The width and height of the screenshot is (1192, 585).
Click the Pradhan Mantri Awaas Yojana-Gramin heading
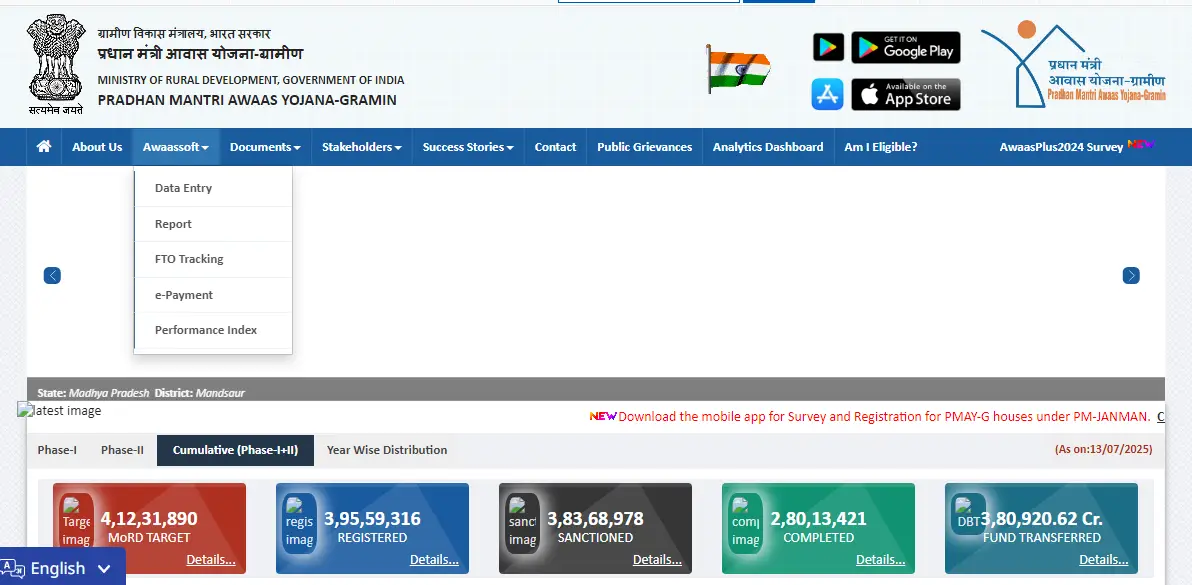pos(247,100)
